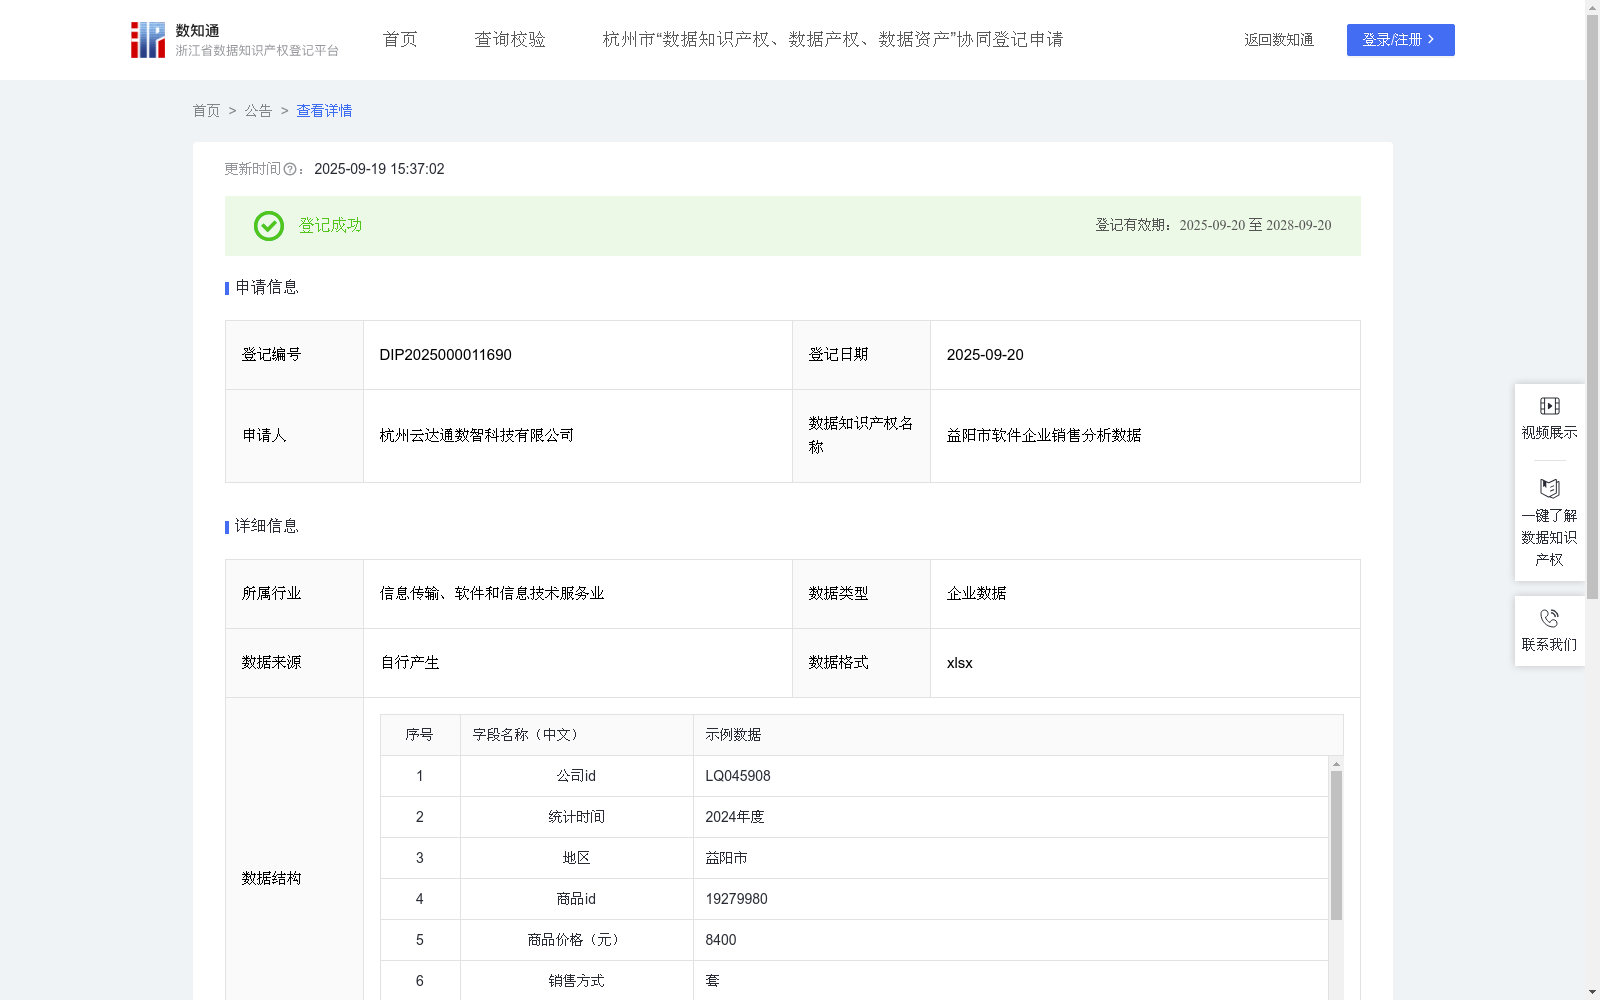Viewport: 1600px width, 1000px height.
Task: Click the 数知通 platform logo
Action: coord(235,40)
